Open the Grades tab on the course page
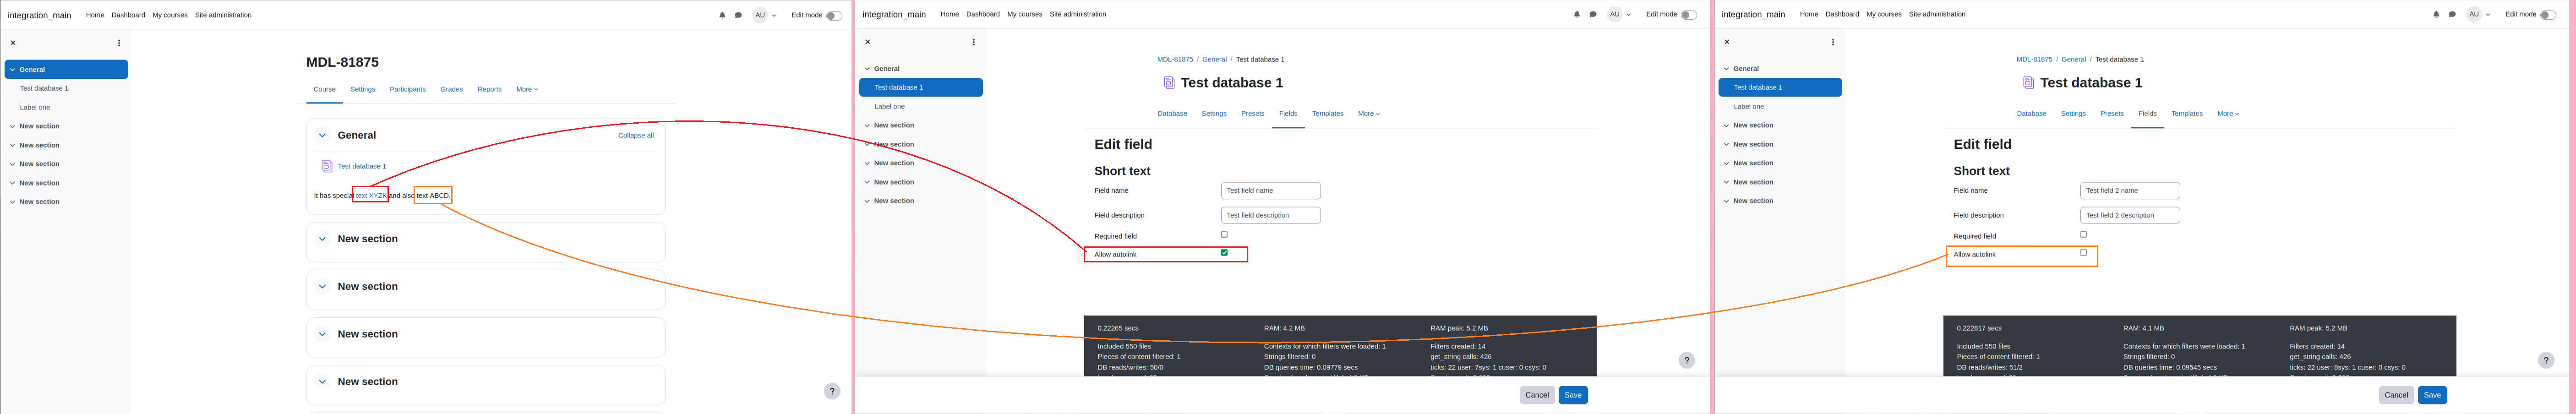This screenshot has height=414, width=2576. click(x=452, y=89)
